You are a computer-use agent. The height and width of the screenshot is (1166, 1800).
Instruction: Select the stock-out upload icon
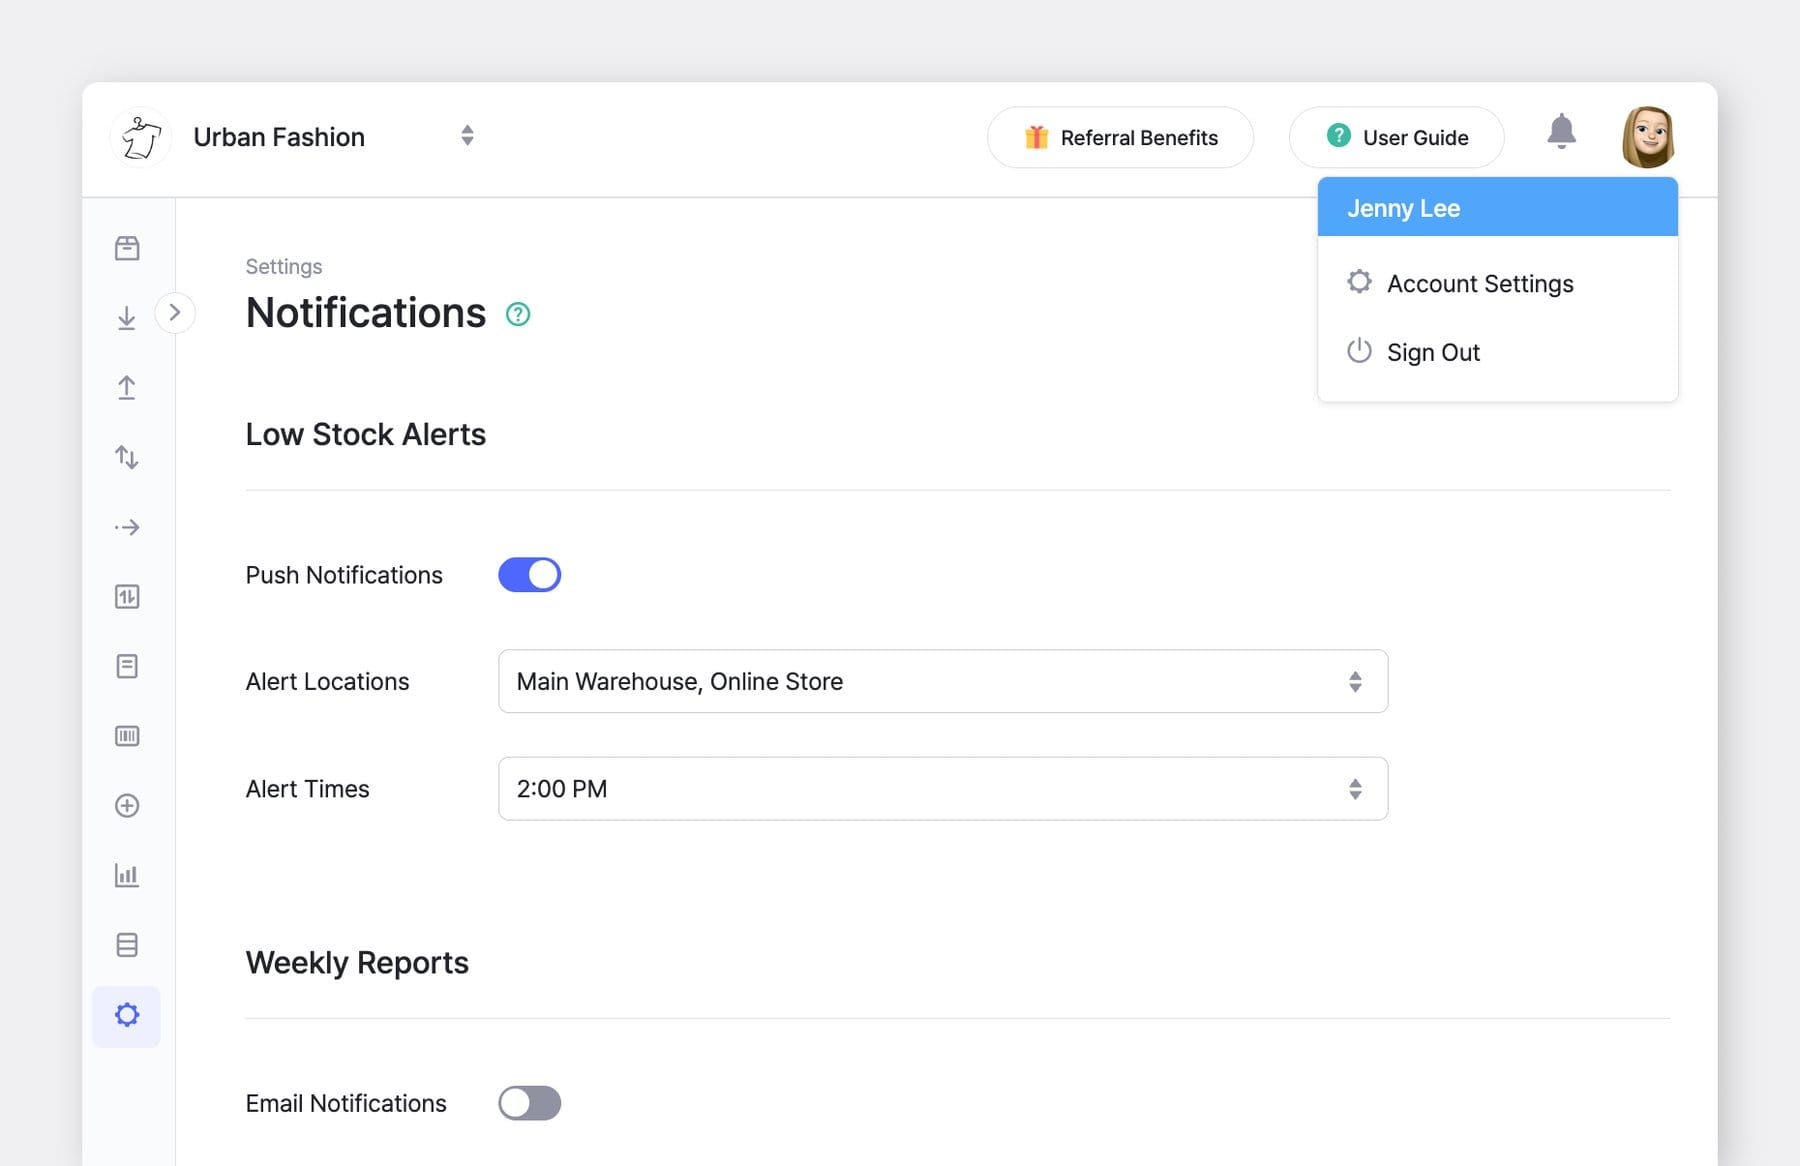tap(127, 388)
